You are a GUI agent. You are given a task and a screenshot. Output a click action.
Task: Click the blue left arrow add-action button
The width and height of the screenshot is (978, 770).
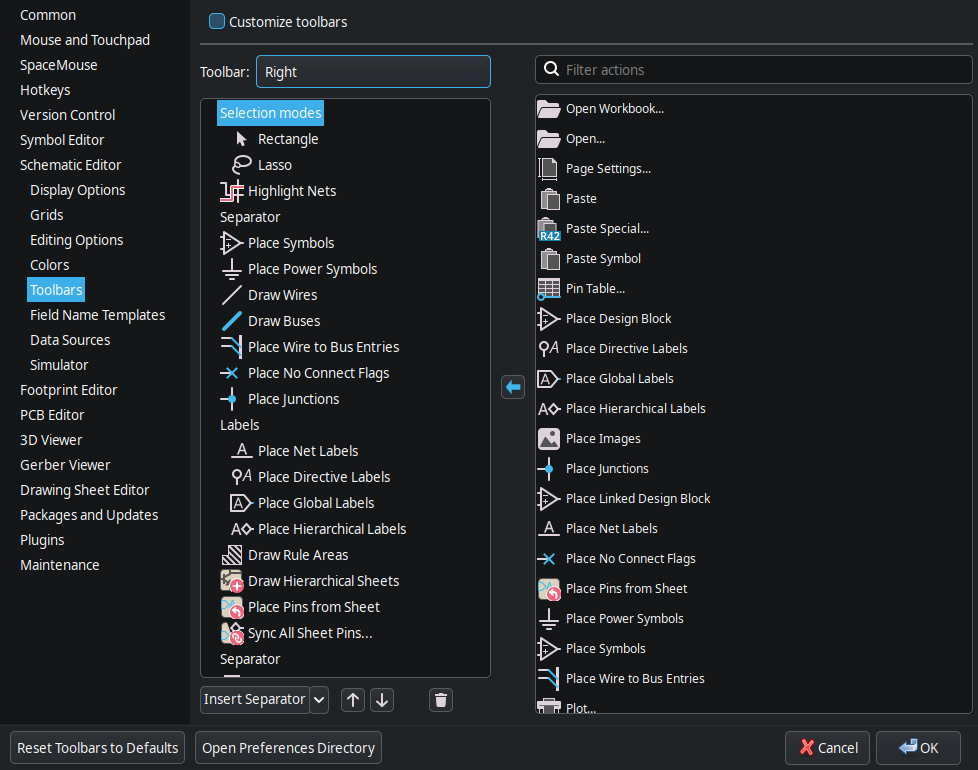pyautogui.click(x=513, y=387)
